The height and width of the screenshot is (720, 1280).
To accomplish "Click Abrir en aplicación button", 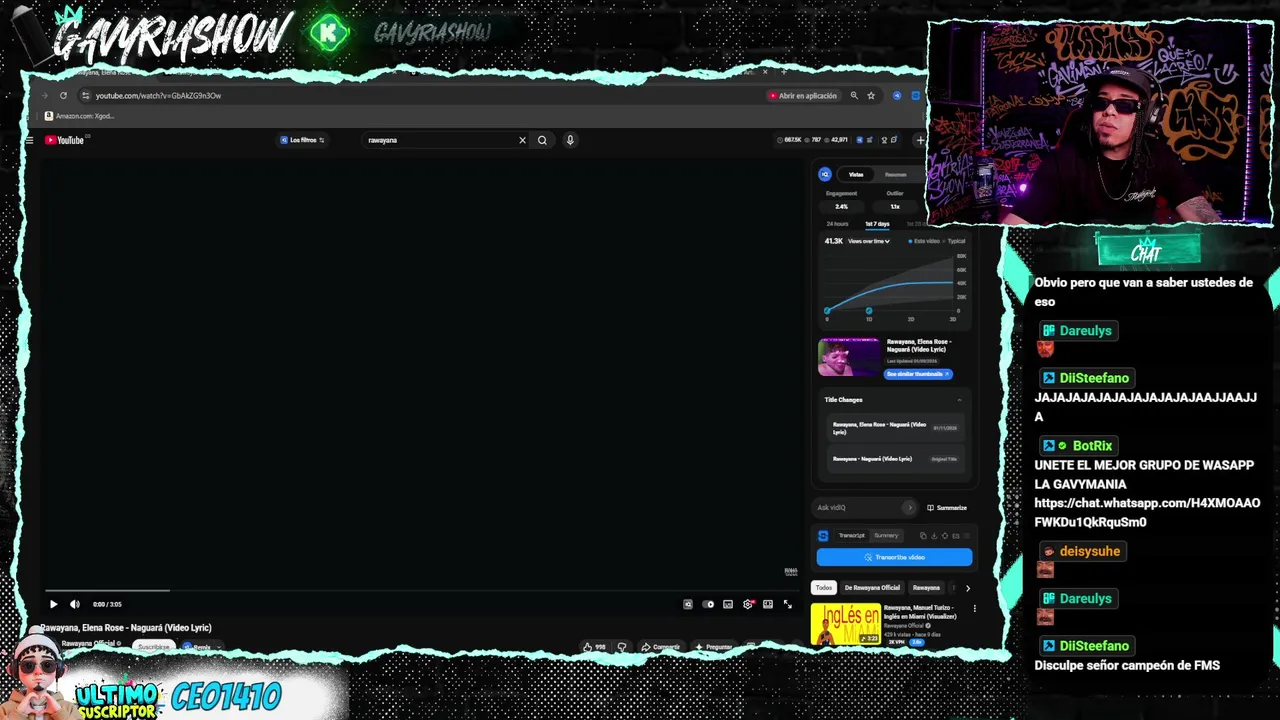I will point(802,96).
